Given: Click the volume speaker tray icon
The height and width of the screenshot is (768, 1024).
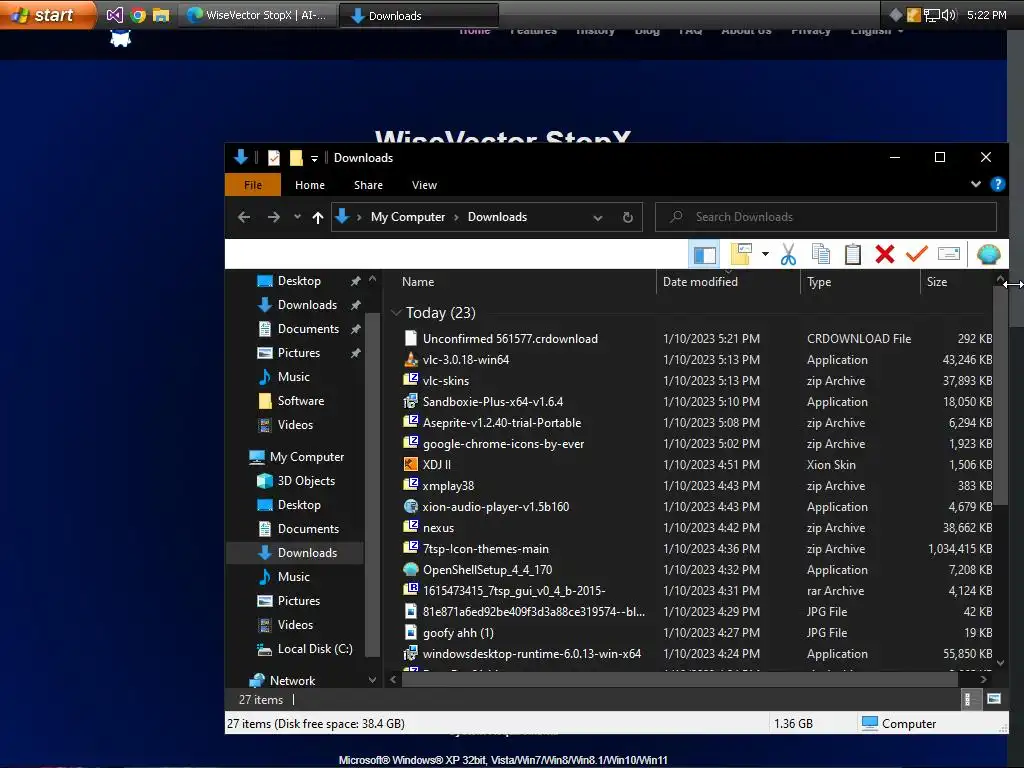Looking at the screenshot, I should pyautogui.click(x=950, y=15).
